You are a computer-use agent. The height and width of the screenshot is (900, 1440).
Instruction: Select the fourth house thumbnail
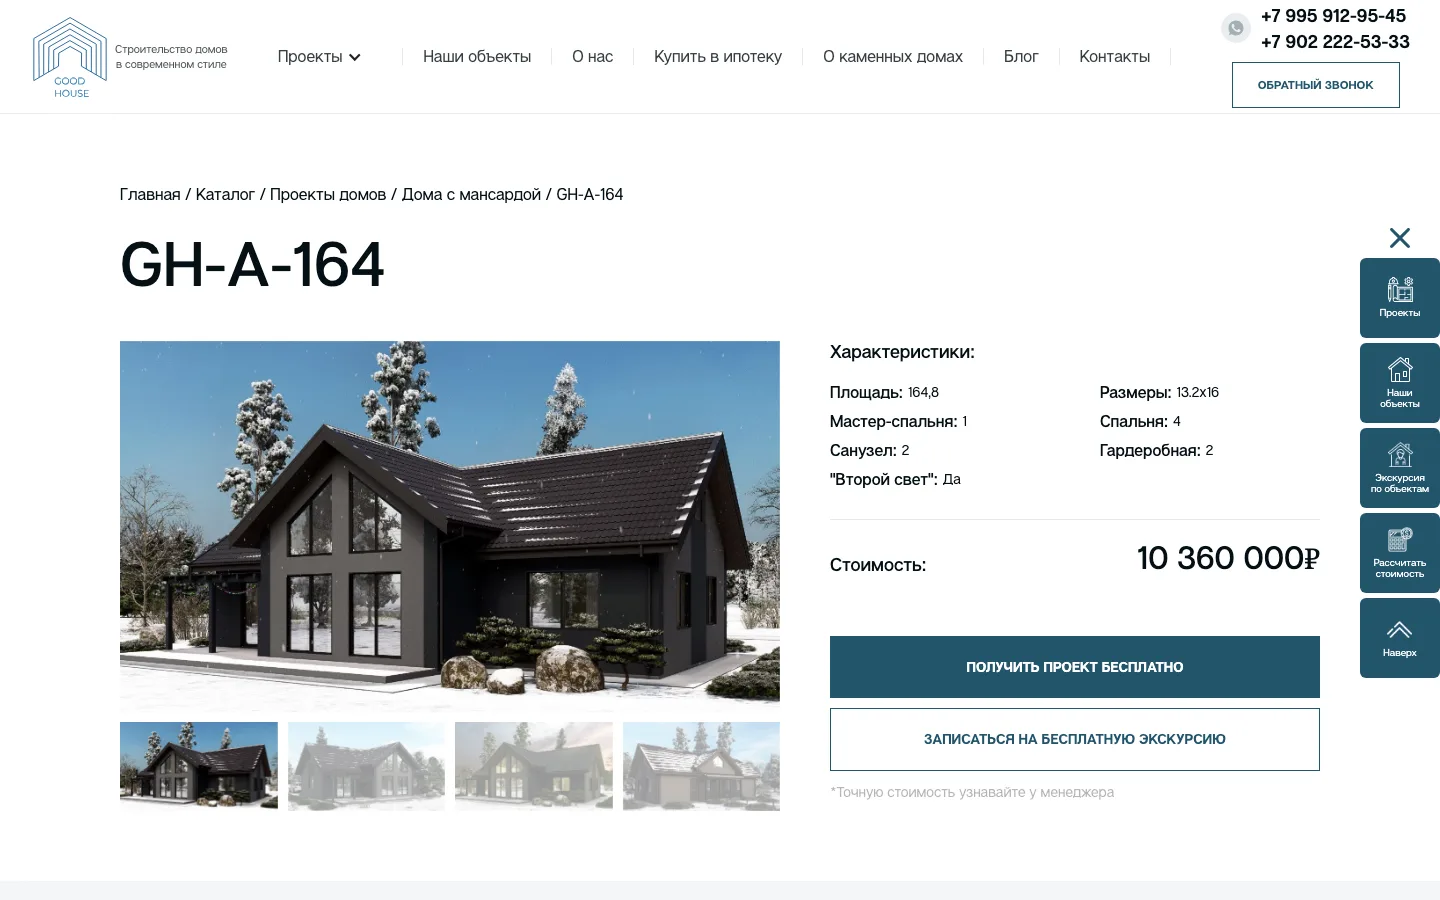[x=701, y=766]
